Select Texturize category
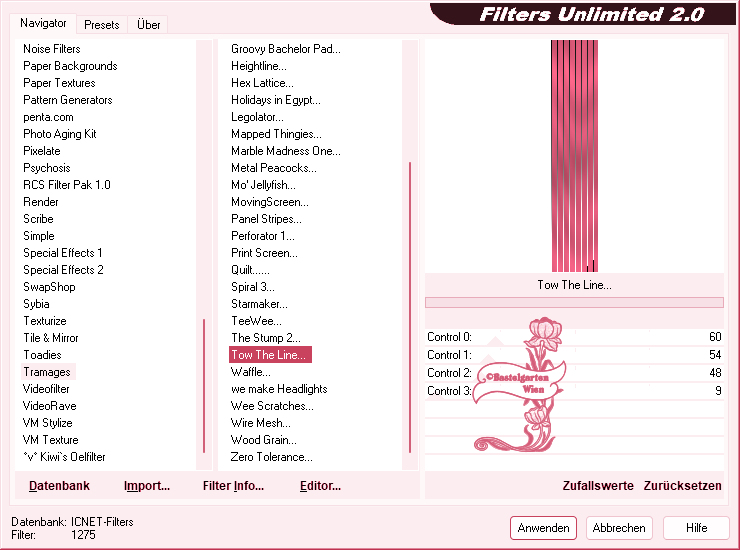Image resolution: width=740 pixels, height=550 pixels. 45,321
